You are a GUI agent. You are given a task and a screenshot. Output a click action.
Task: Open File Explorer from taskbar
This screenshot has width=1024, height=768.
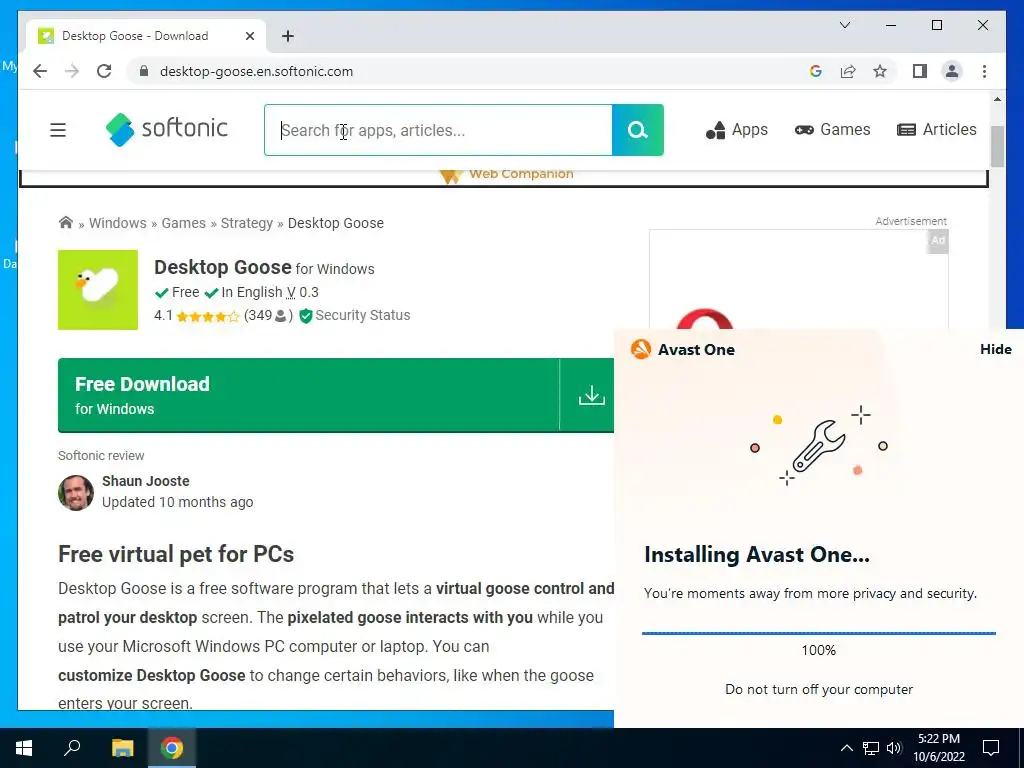click(x=122, y=748)
